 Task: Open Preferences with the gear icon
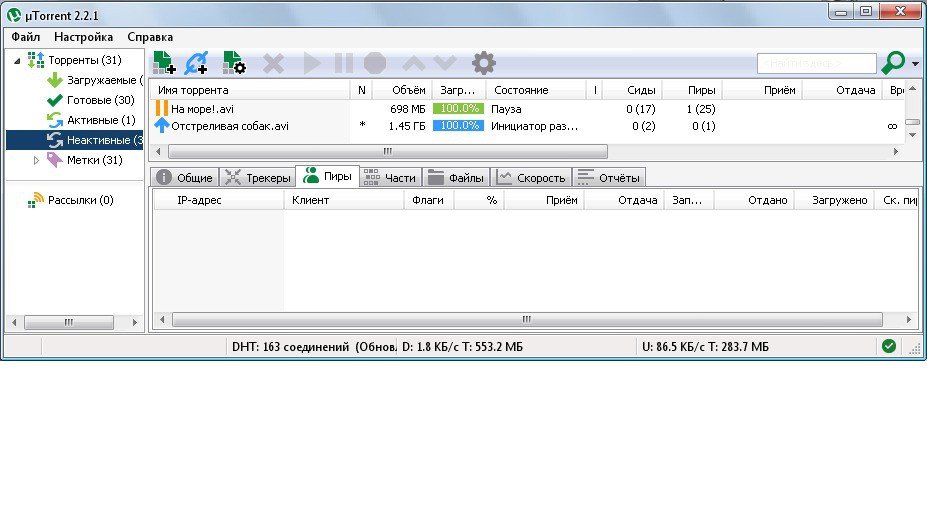(484, 63)
